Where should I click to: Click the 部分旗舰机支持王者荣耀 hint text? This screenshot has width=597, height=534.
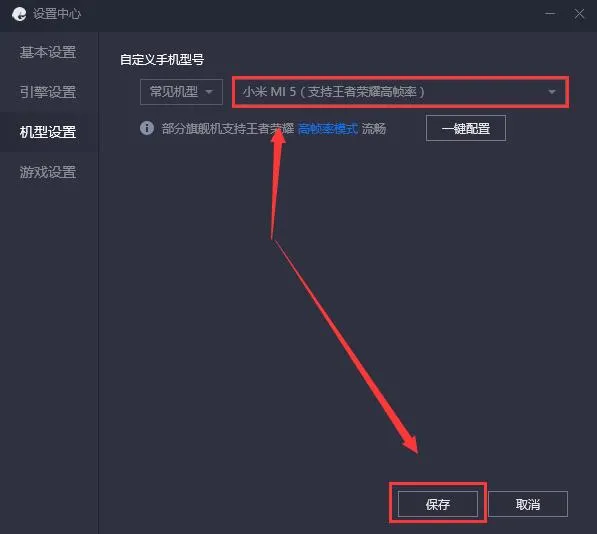pos(228,129)
